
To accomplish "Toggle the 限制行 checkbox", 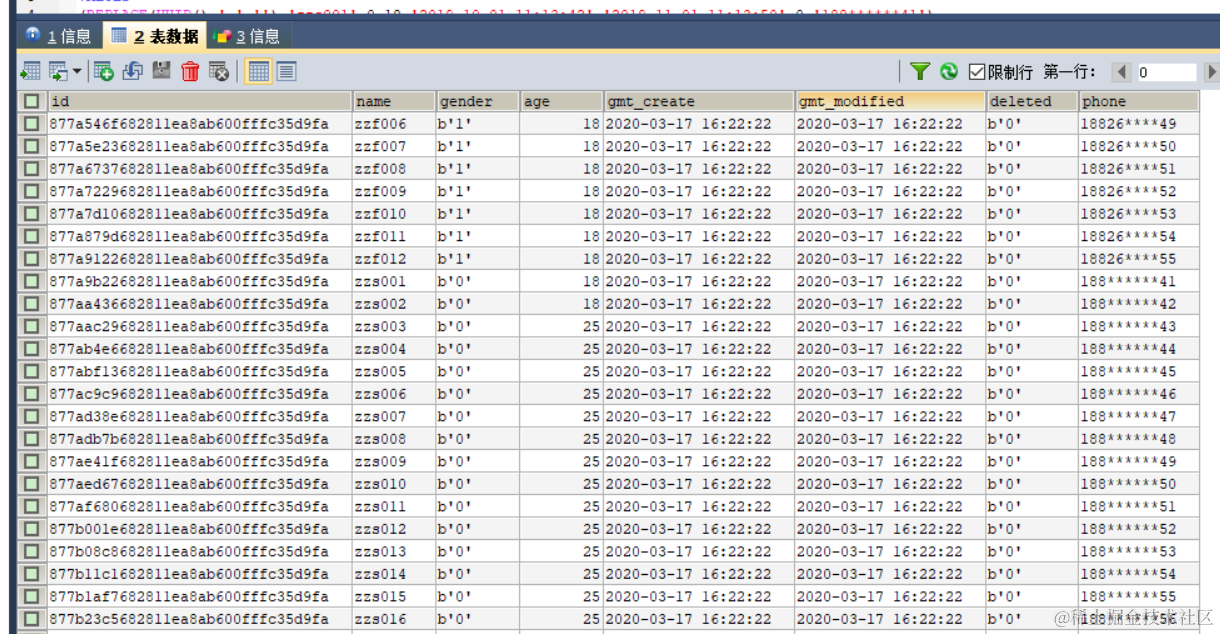I will [x=977, y=72].
